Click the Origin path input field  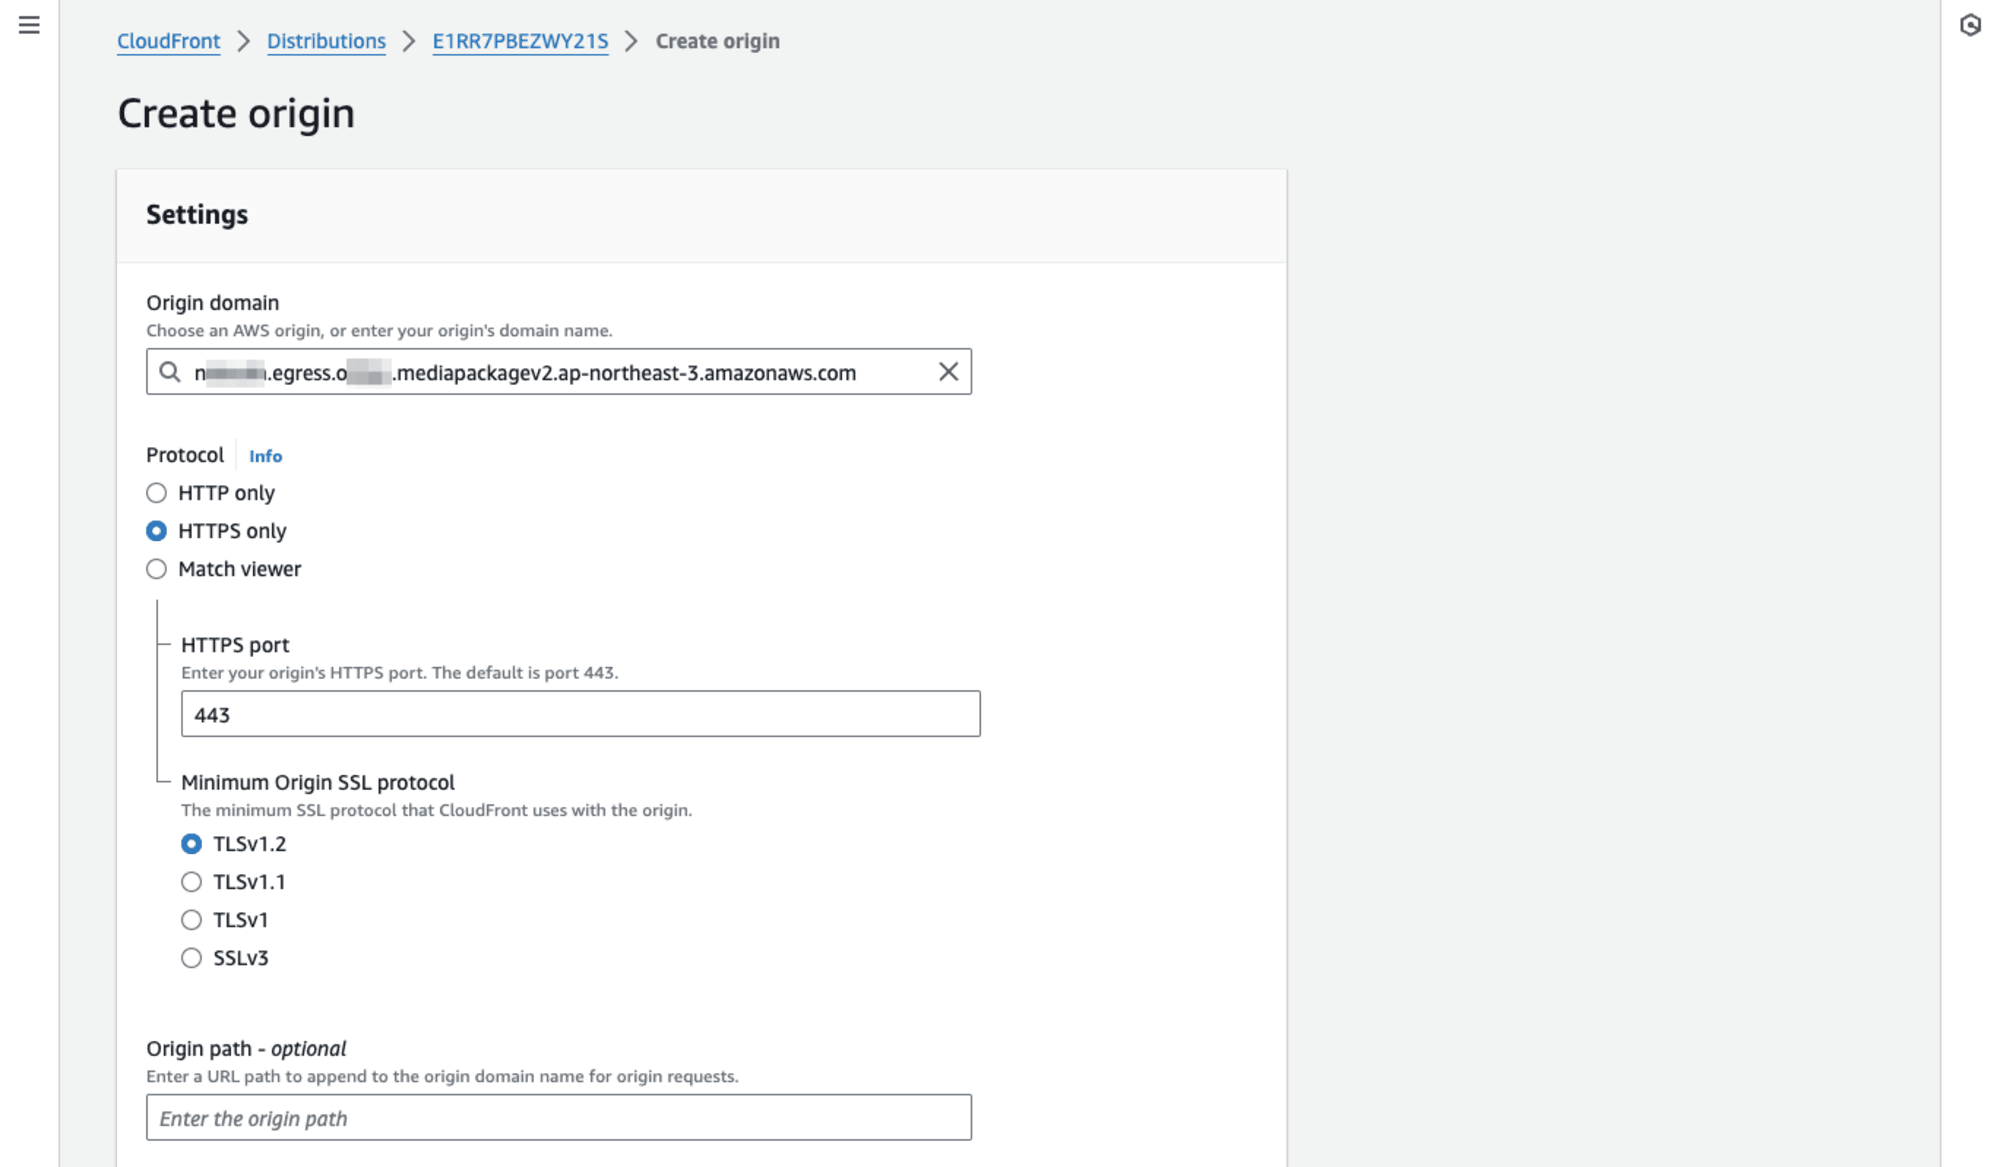click(559, 1118)
